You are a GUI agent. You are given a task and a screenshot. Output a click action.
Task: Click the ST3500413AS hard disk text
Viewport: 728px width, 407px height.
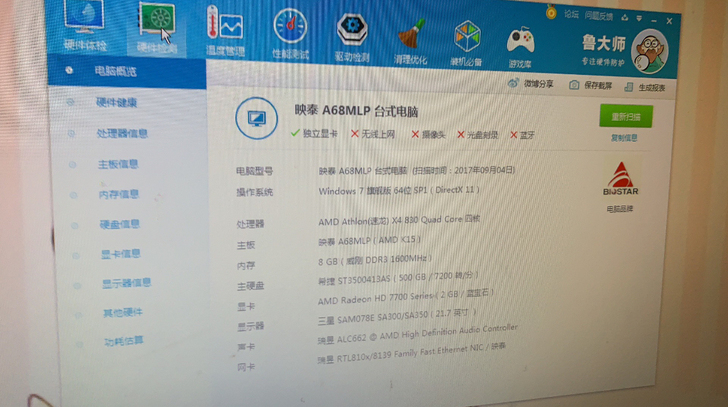(398, 278)
